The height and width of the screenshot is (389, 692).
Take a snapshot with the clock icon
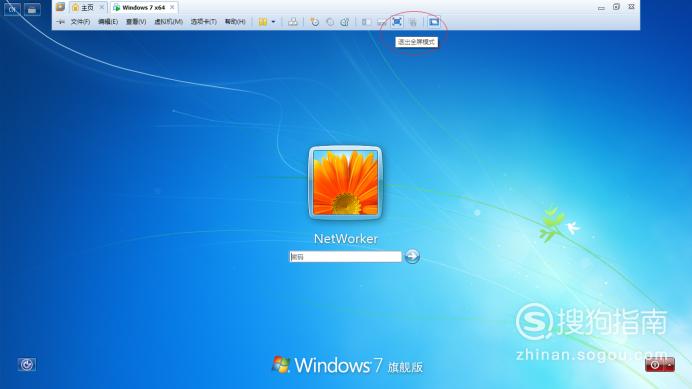point(315,22)
